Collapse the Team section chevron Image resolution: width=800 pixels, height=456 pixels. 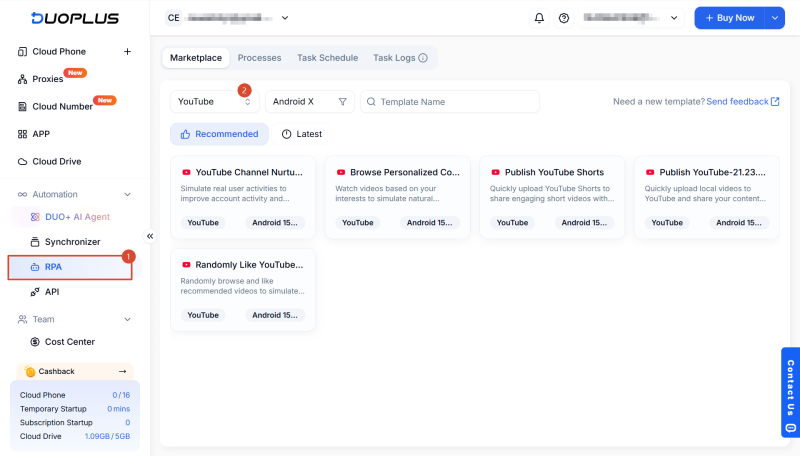click(x=128, y=319)
